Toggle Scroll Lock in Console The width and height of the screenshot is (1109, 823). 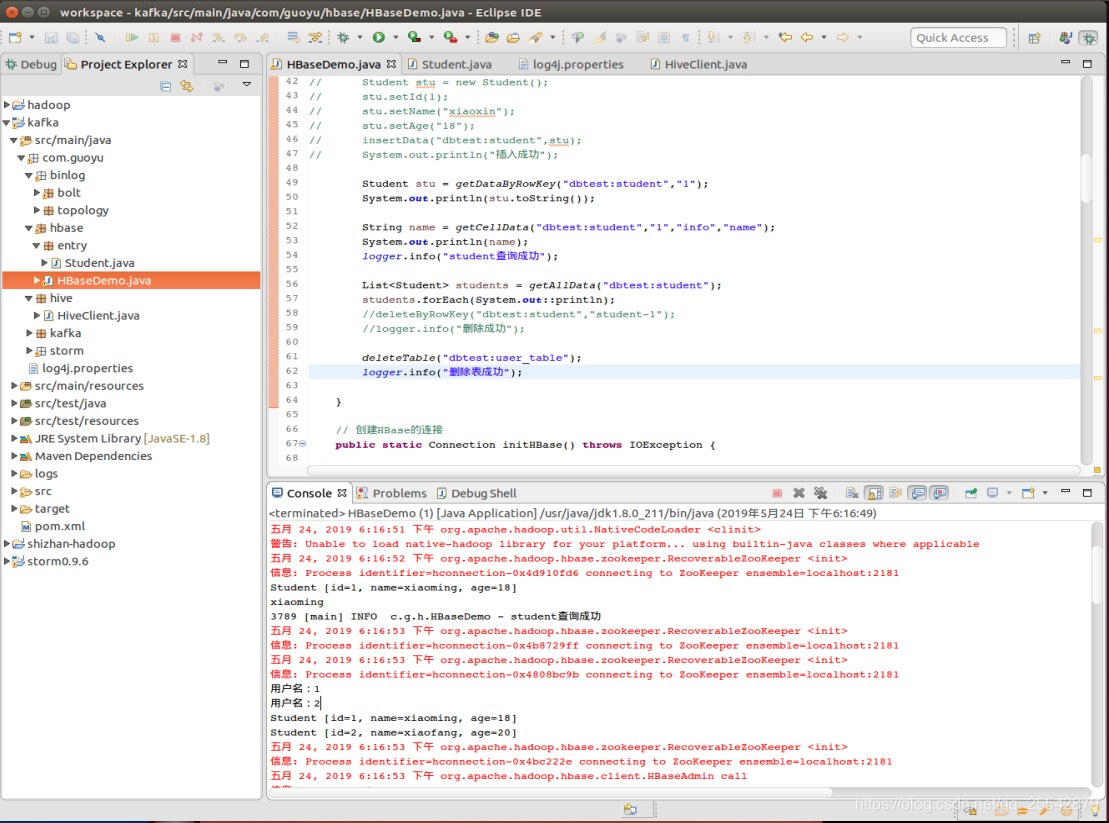pos(874,493)
